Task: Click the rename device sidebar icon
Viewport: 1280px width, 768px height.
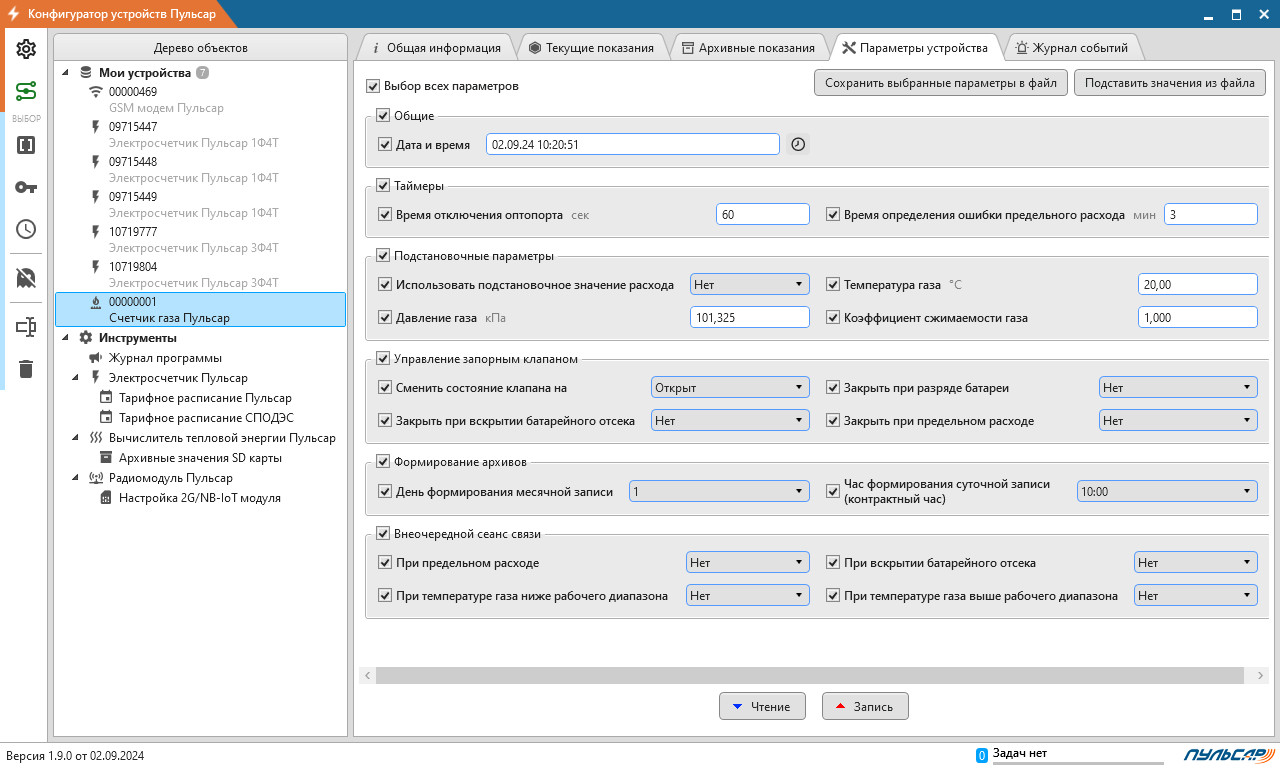Action: [x=26, y=327]
